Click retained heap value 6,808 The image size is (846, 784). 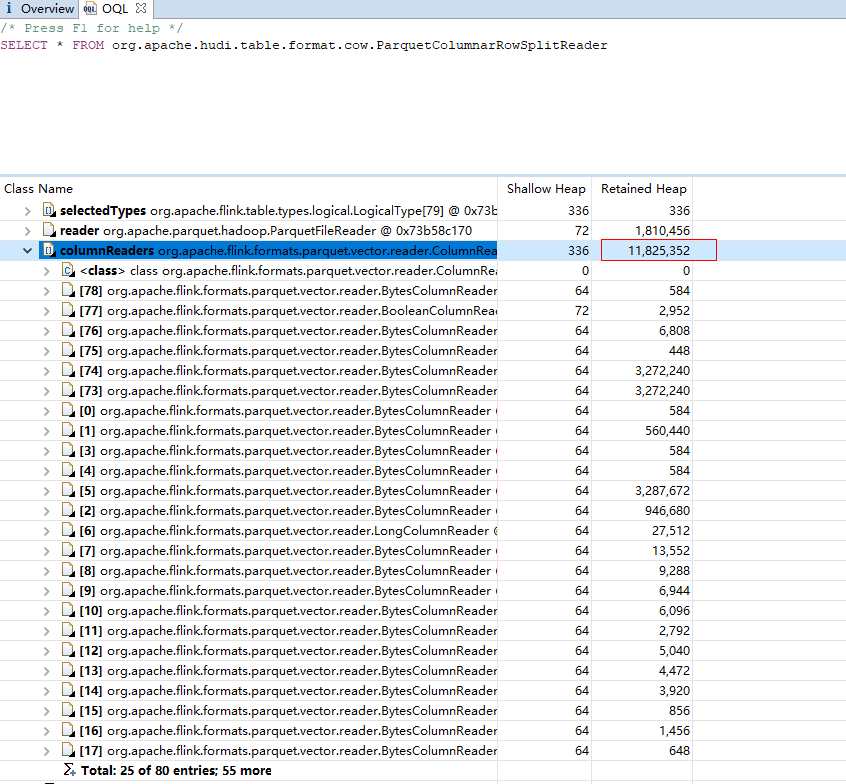[x=674, y=331]
